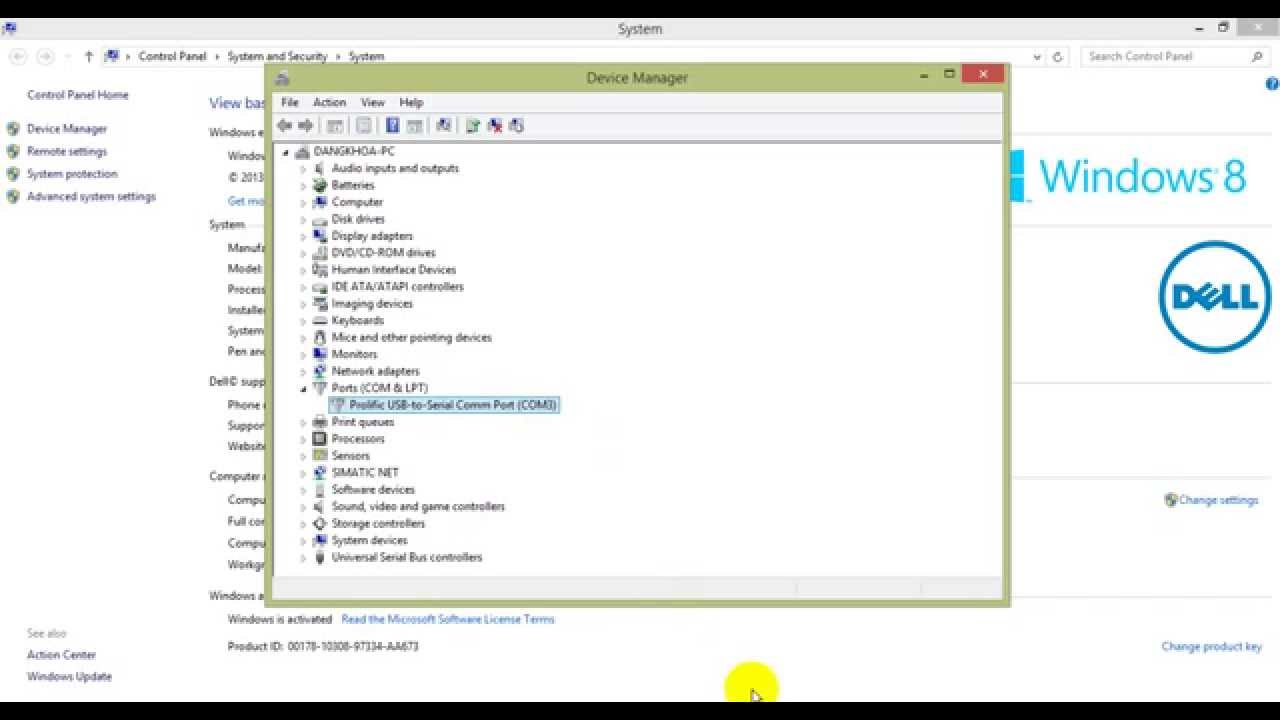Viewport: 1280px width, 720px height.
Task: Open Windows Update link
Action: [x=69, y=677]
